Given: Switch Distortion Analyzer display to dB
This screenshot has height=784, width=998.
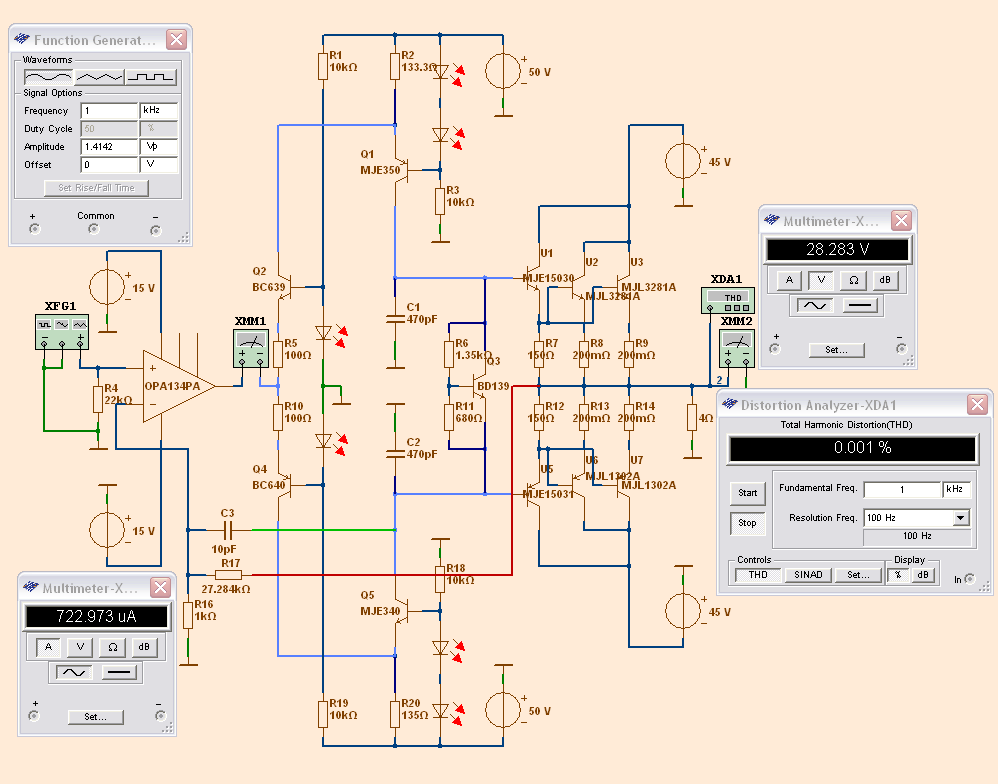Looking at the screenshot, I should [922, 575].
